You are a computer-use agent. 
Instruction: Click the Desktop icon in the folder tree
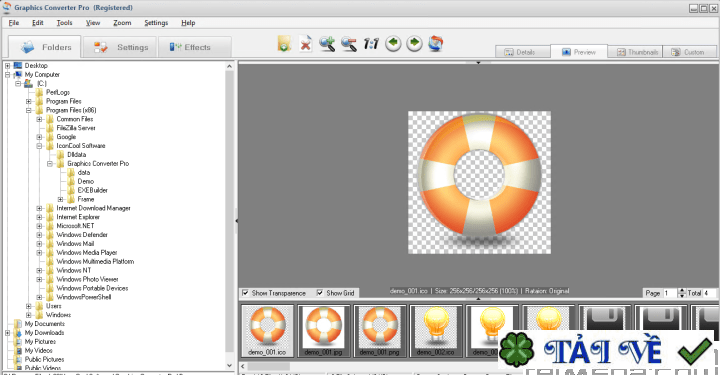[18, 66]
